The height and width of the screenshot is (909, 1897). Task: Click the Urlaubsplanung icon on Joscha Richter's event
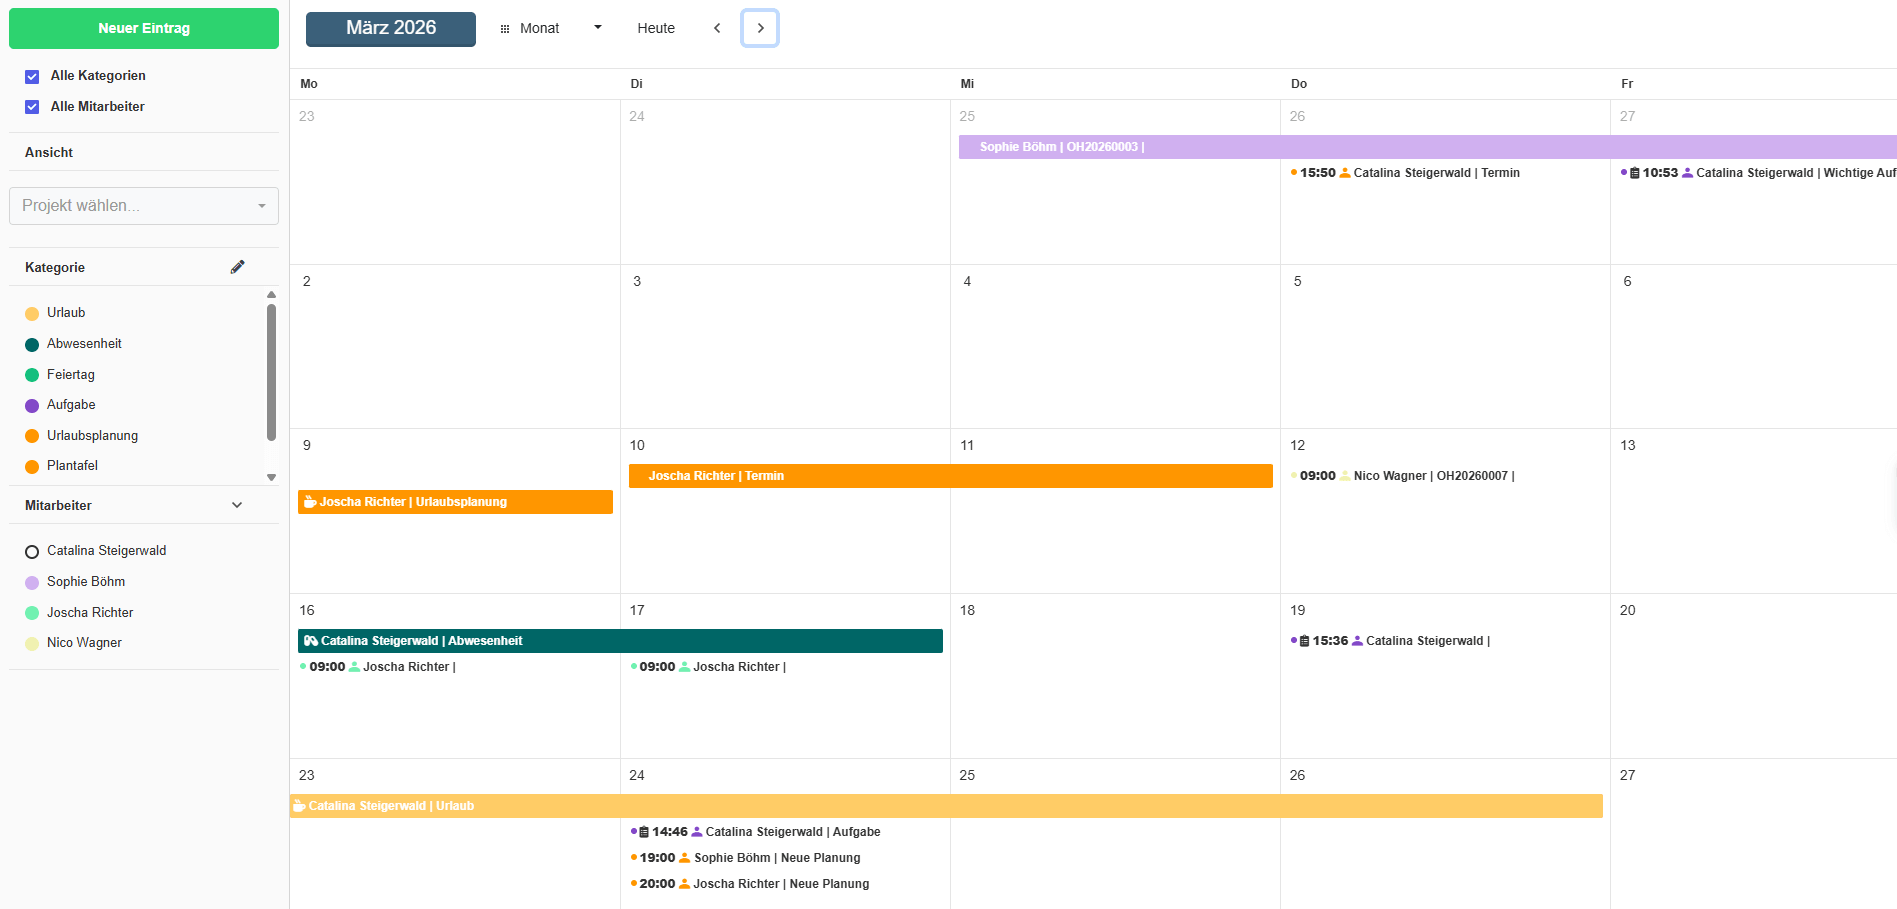click(310, 502)
